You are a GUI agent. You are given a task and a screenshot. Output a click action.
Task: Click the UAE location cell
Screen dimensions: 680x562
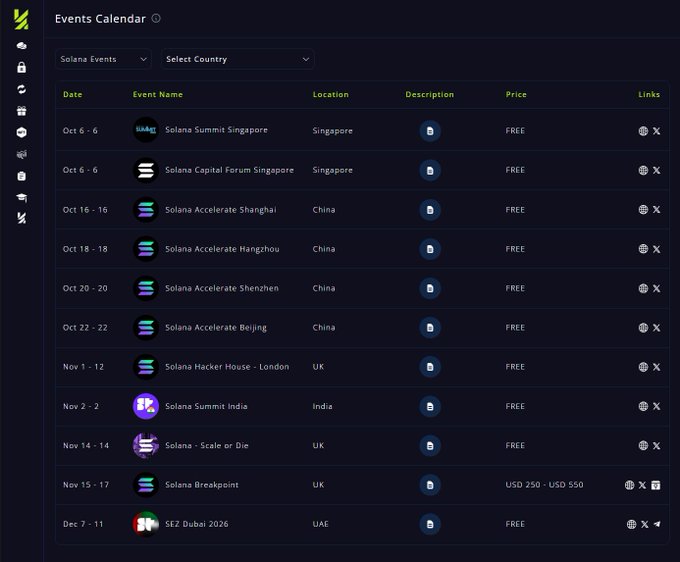point(320,524)
